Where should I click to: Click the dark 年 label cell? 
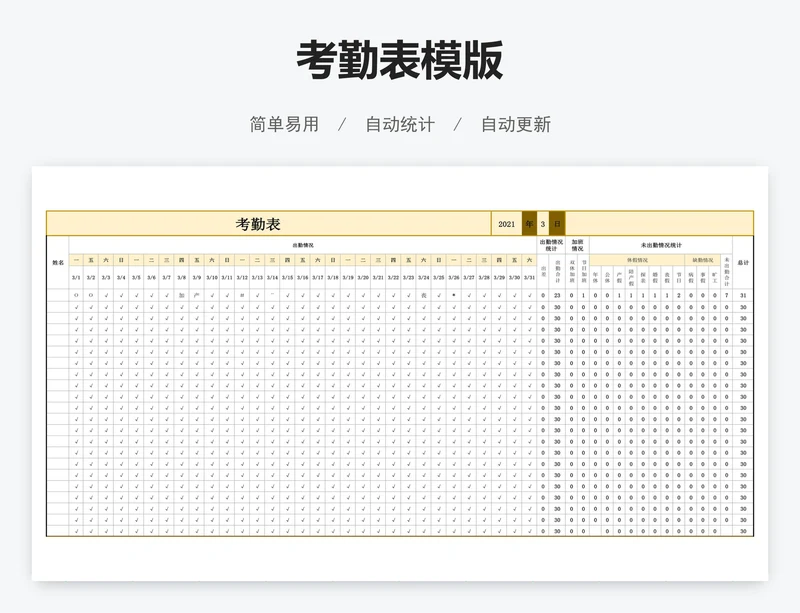pos(529,224)
